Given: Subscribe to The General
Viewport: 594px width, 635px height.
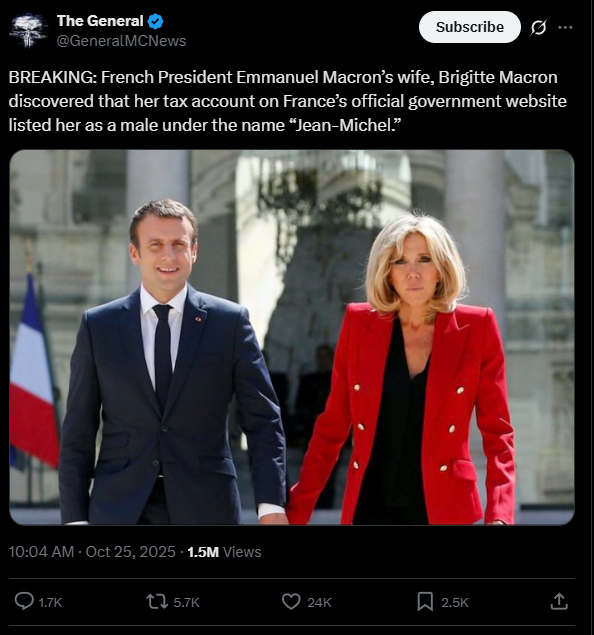Looking at the screenshot, I should pos(470,27).
